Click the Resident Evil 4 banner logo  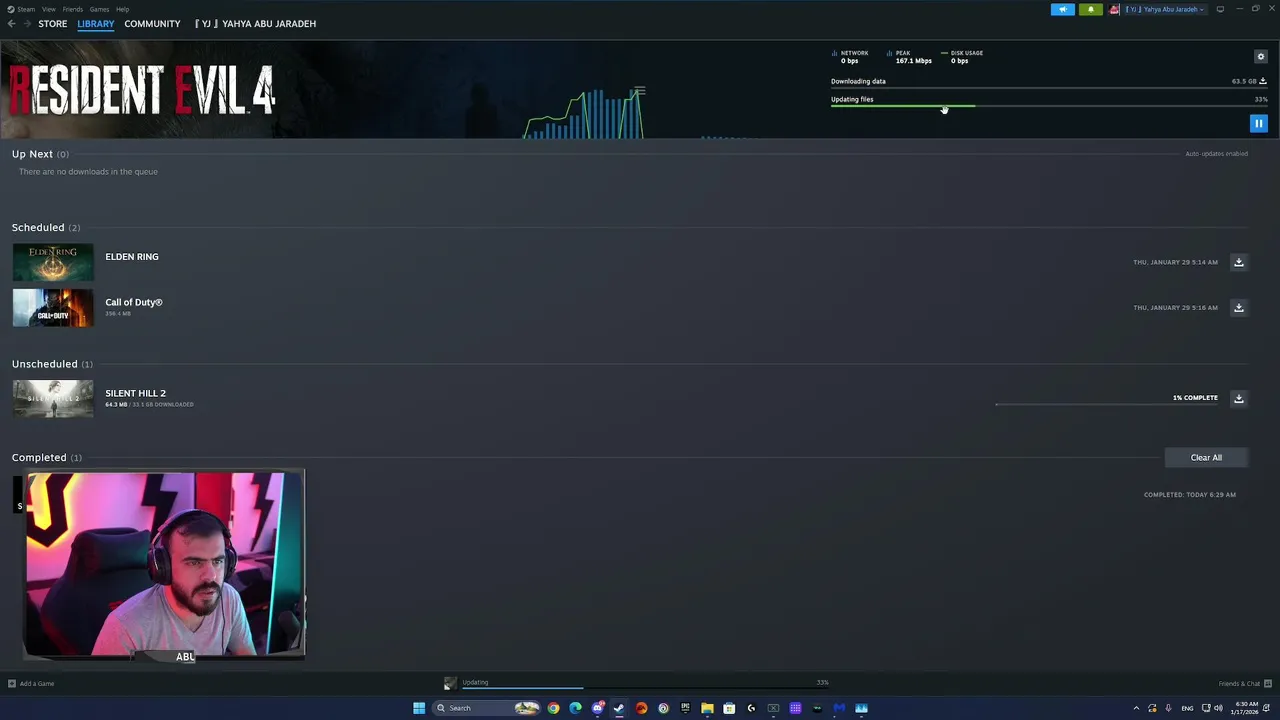pos(142,91)
